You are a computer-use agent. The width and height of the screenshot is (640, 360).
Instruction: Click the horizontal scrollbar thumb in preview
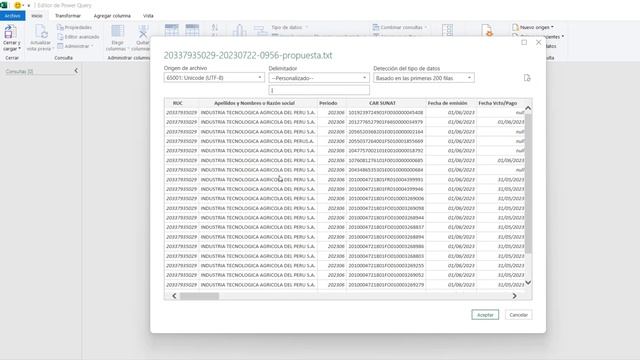coord(199,296)
